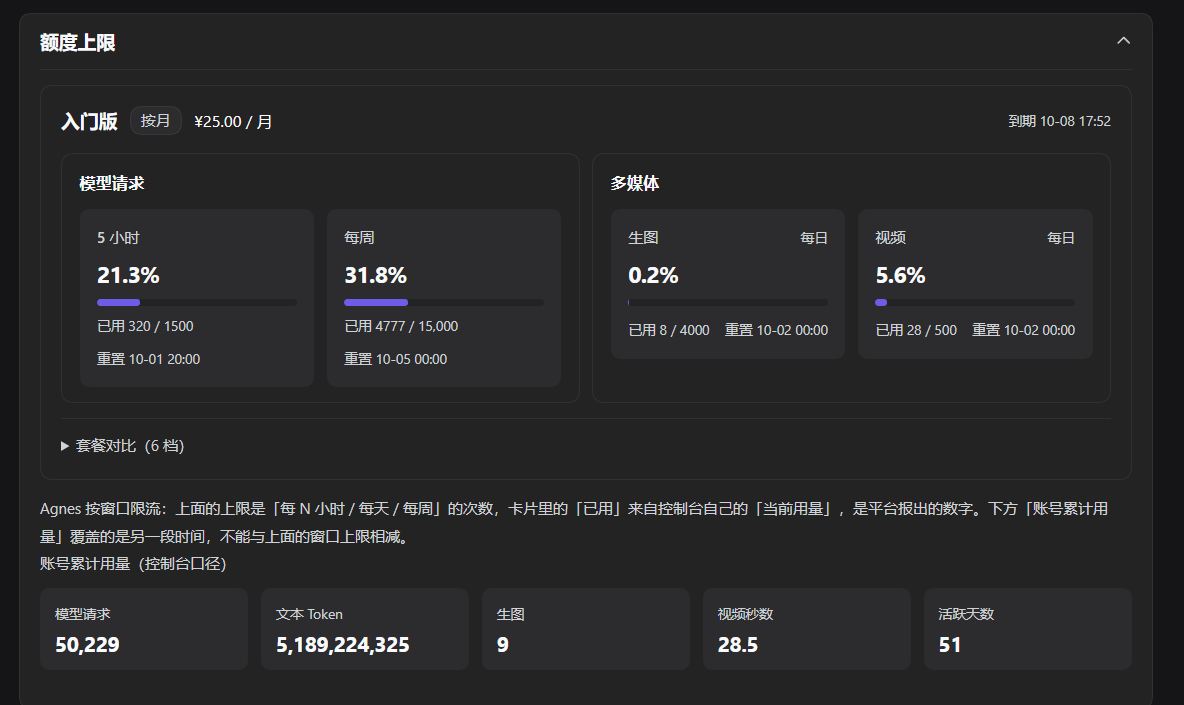
Task: Expand the 套餐对比 (6 档) disclosure
Action: click(122, 446)
